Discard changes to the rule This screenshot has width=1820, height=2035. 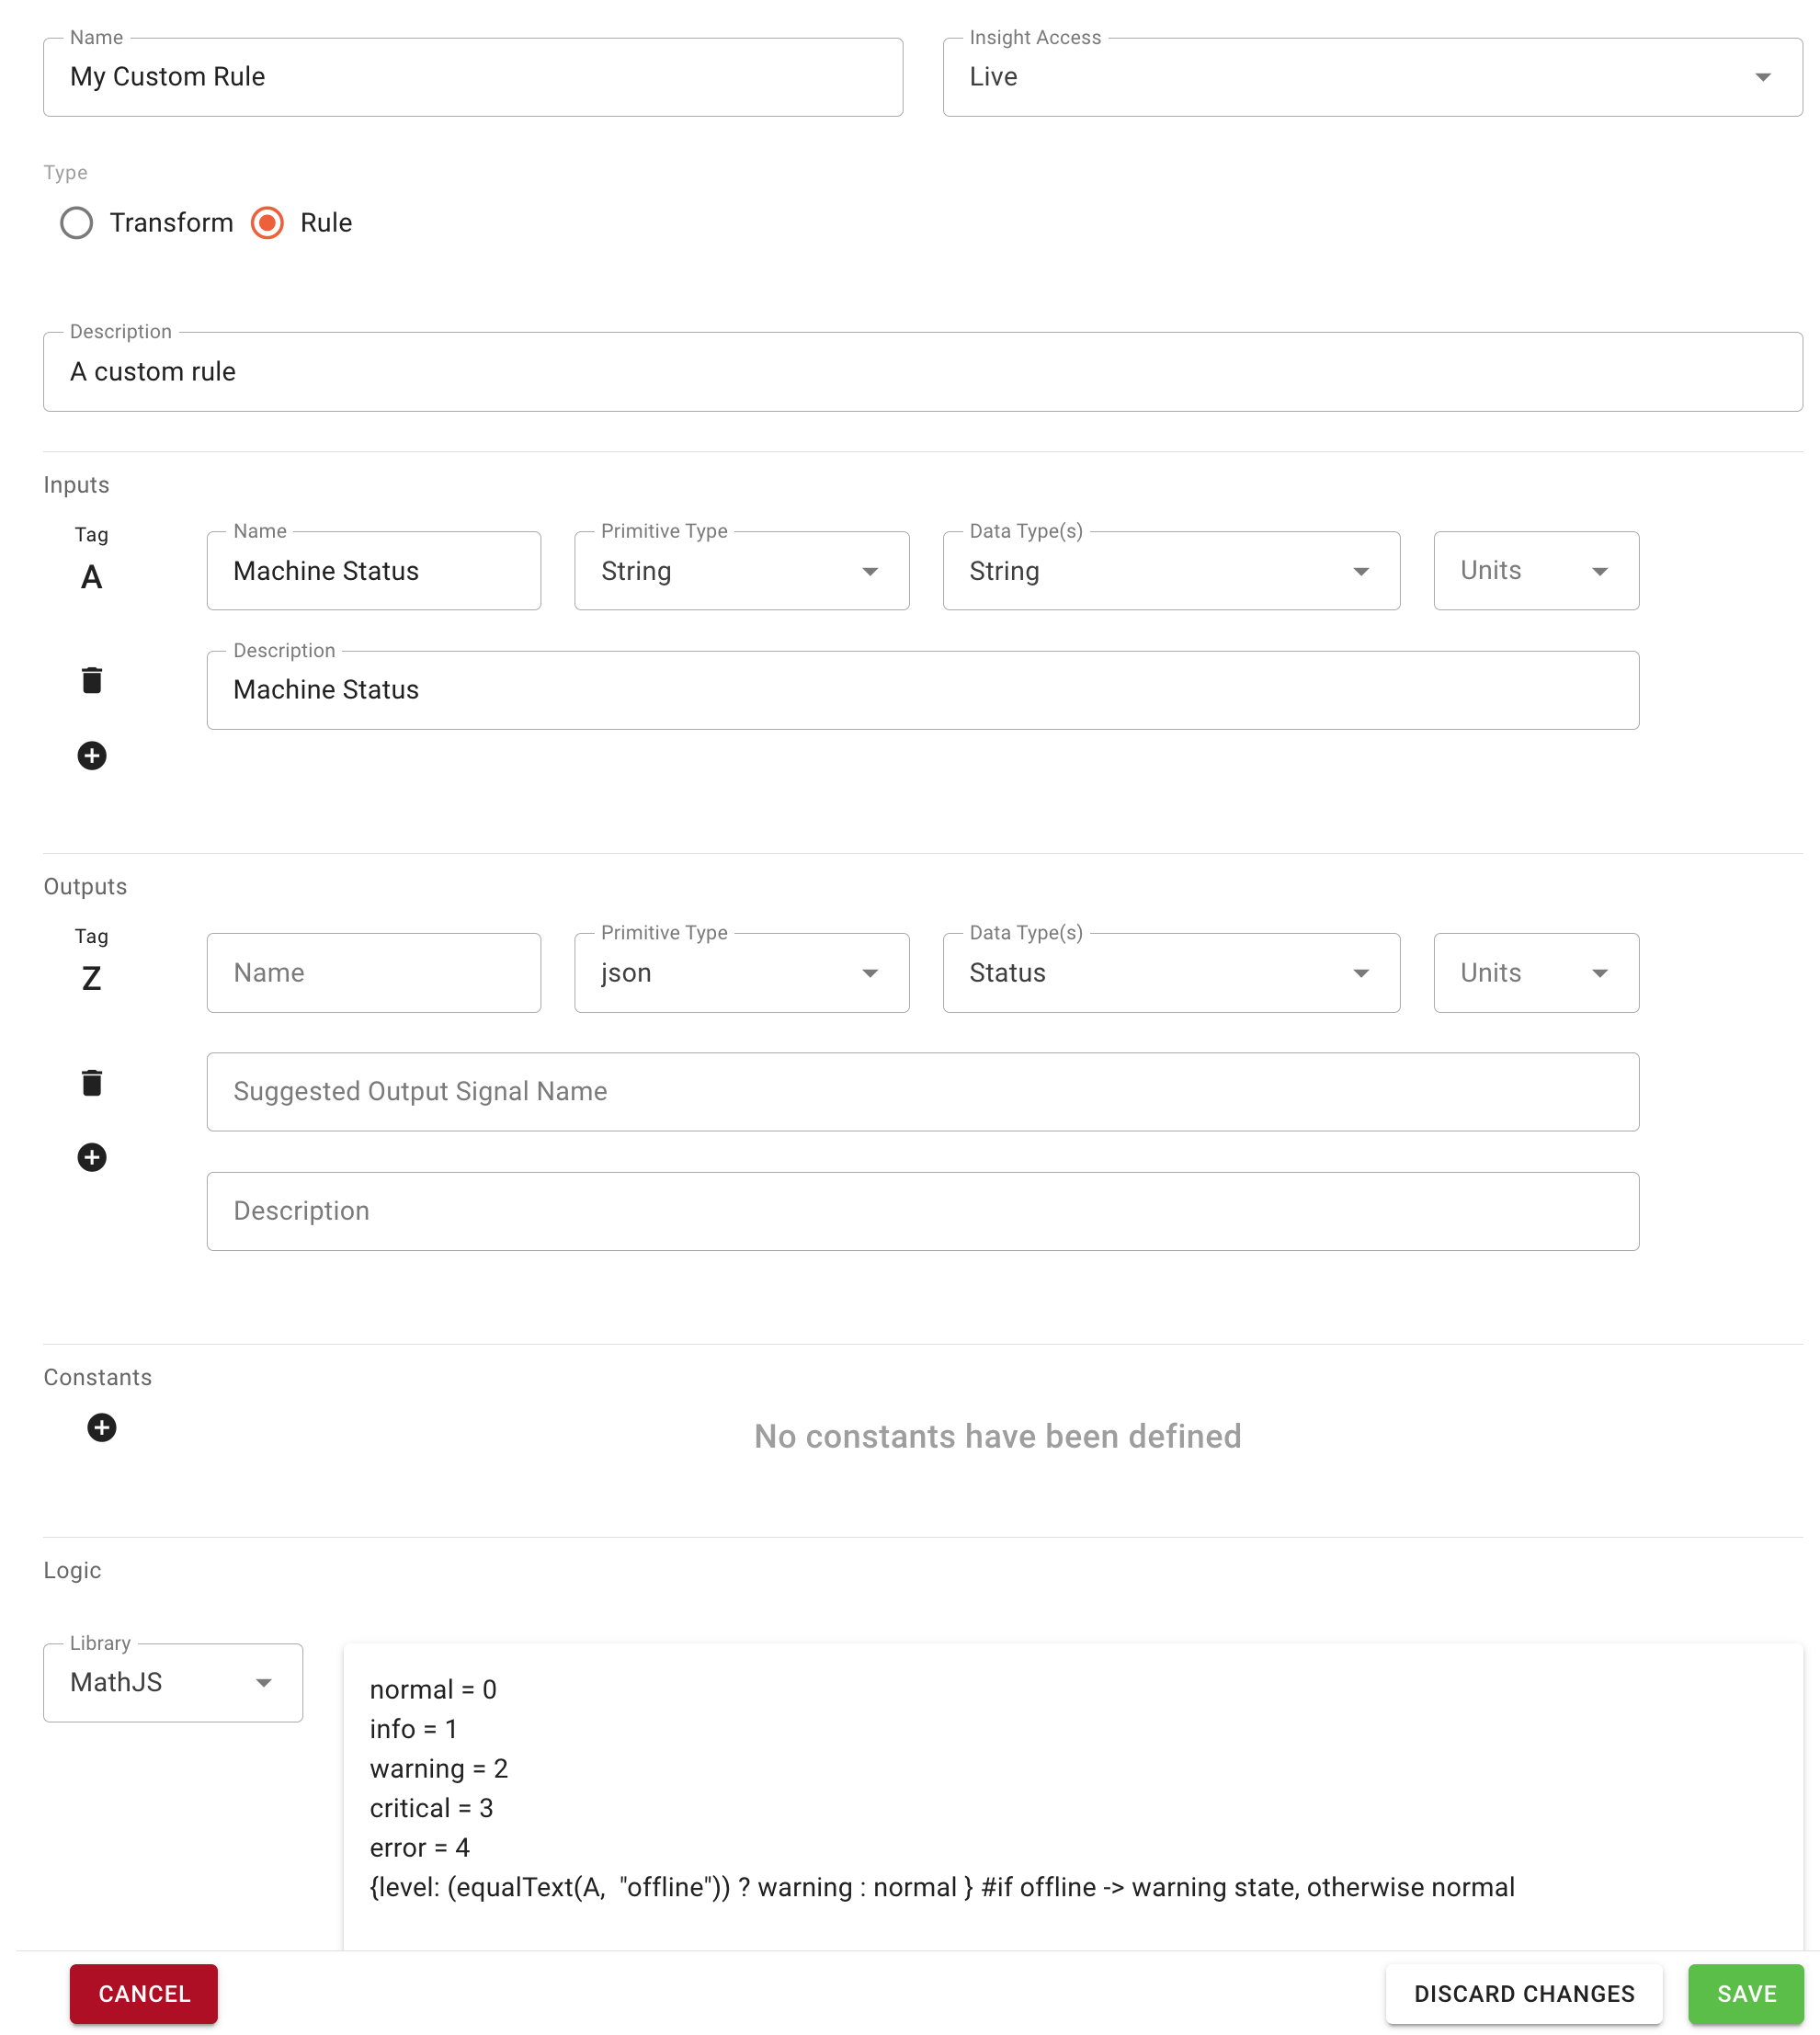1523,1994
